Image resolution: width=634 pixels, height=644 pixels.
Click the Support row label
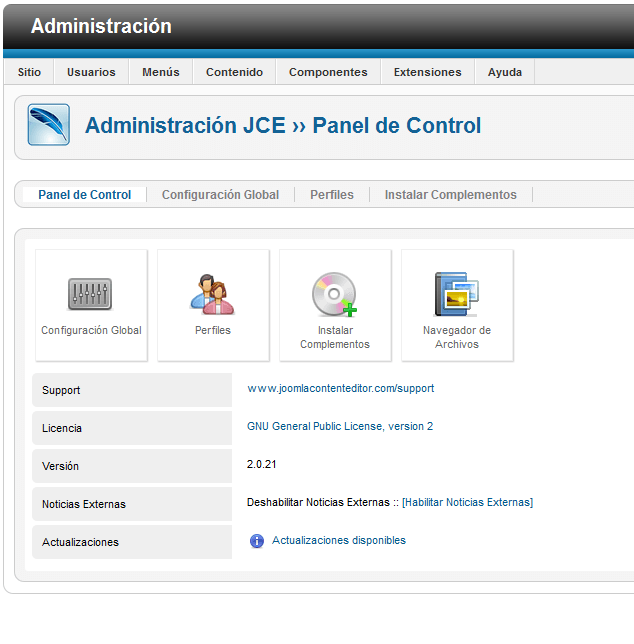(61, 390)
